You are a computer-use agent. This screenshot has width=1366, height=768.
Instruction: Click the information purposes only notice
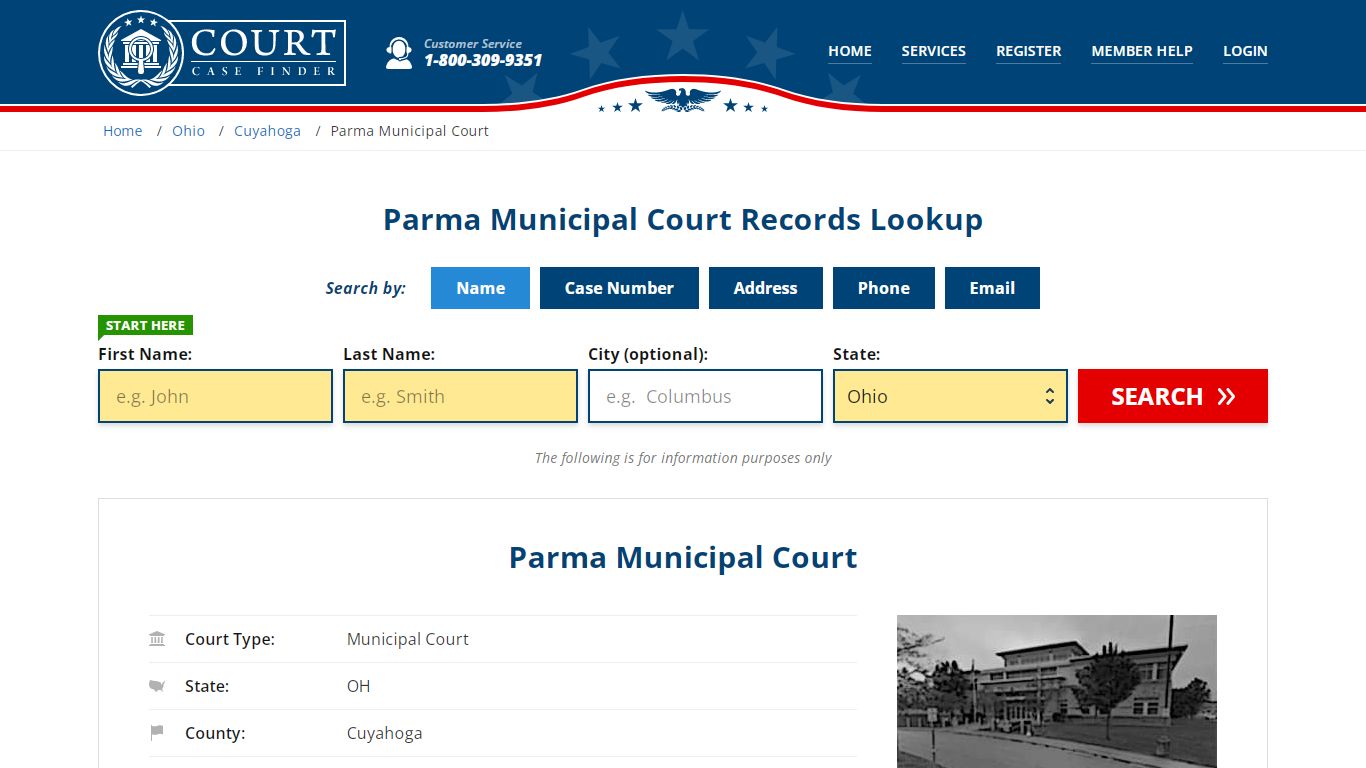[683, 458]
